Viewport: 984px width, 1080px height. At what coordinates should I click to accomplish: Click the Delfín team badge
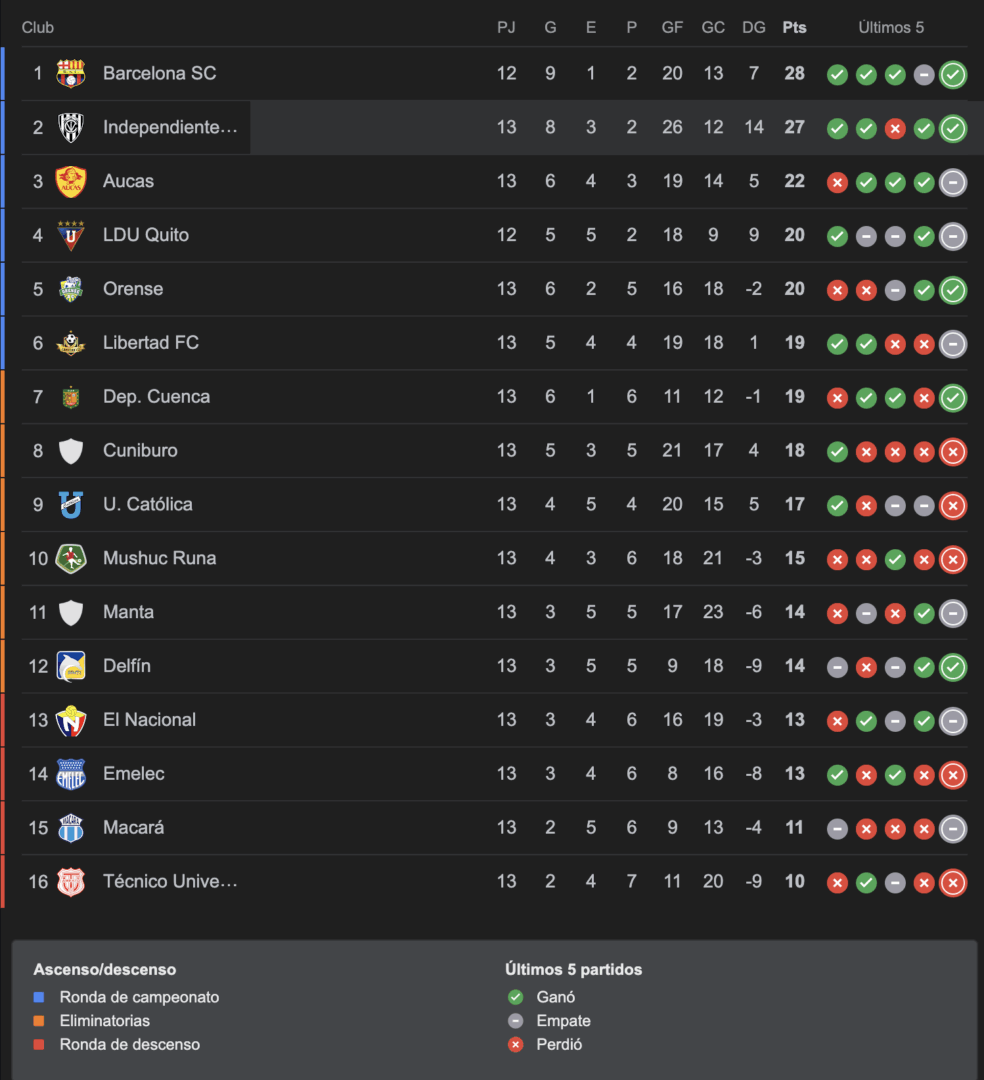tap(71, 666)
